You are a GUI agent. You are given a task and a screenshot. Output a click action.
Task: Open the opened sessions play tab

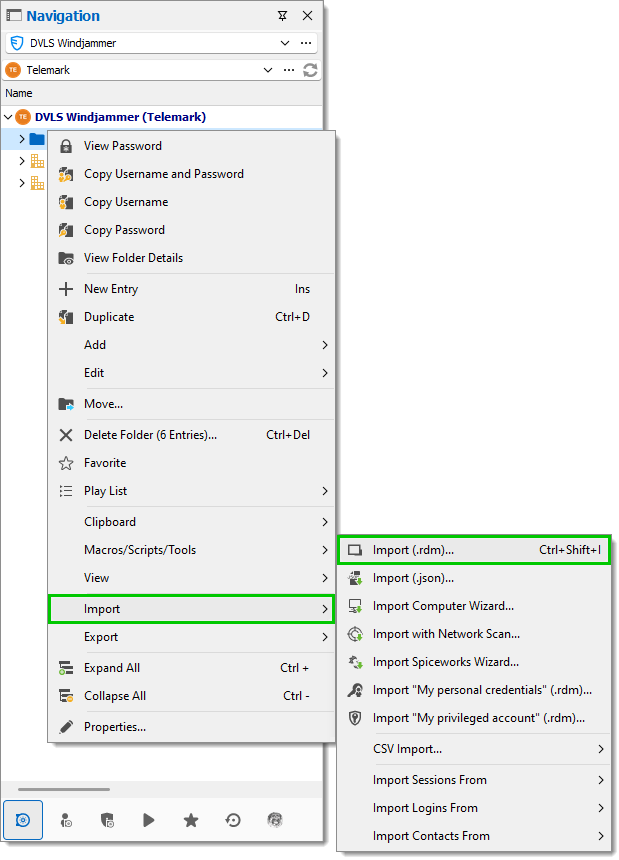coord(149,821)
